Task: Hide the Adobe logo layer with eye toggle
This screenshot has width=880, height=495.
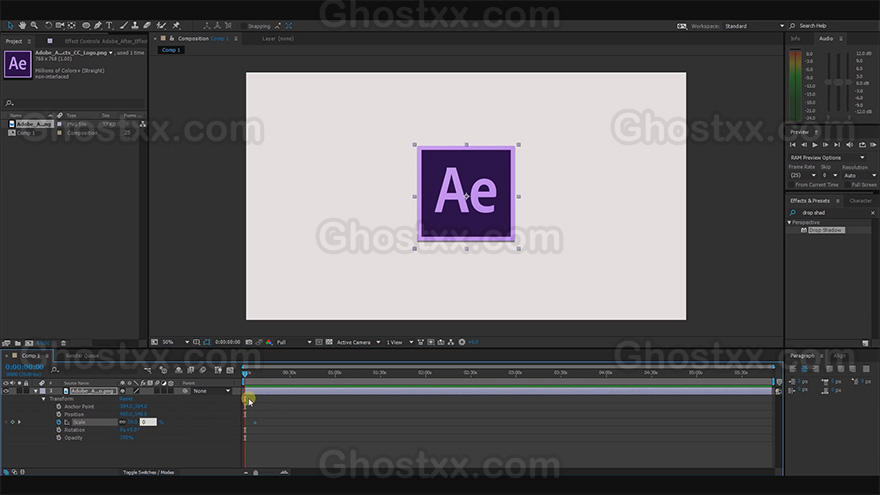Action: click(x=6, y=391)
